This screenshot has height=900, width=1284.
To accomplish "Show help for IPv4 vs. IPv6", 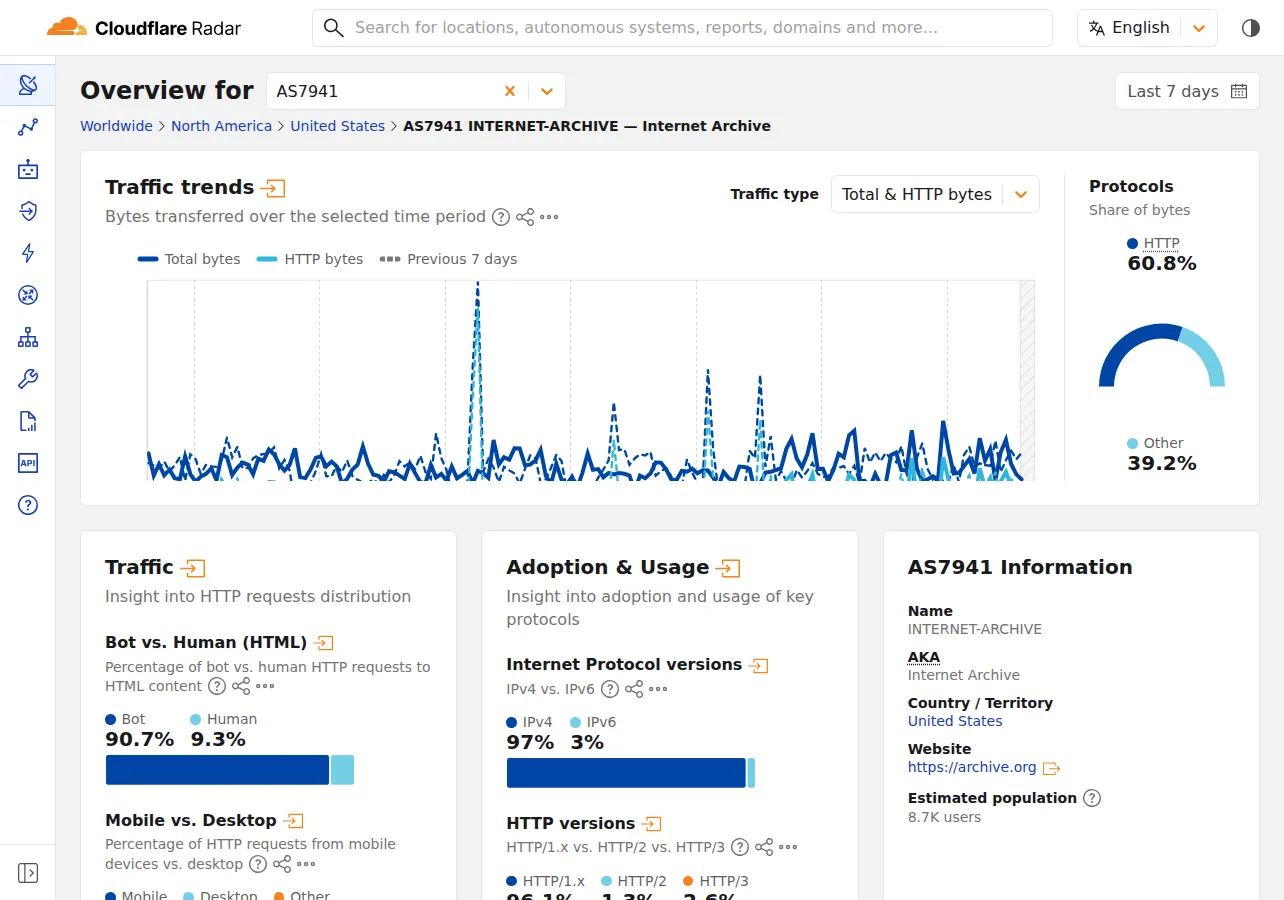I will pyautogui.click(x=608, y=689).
